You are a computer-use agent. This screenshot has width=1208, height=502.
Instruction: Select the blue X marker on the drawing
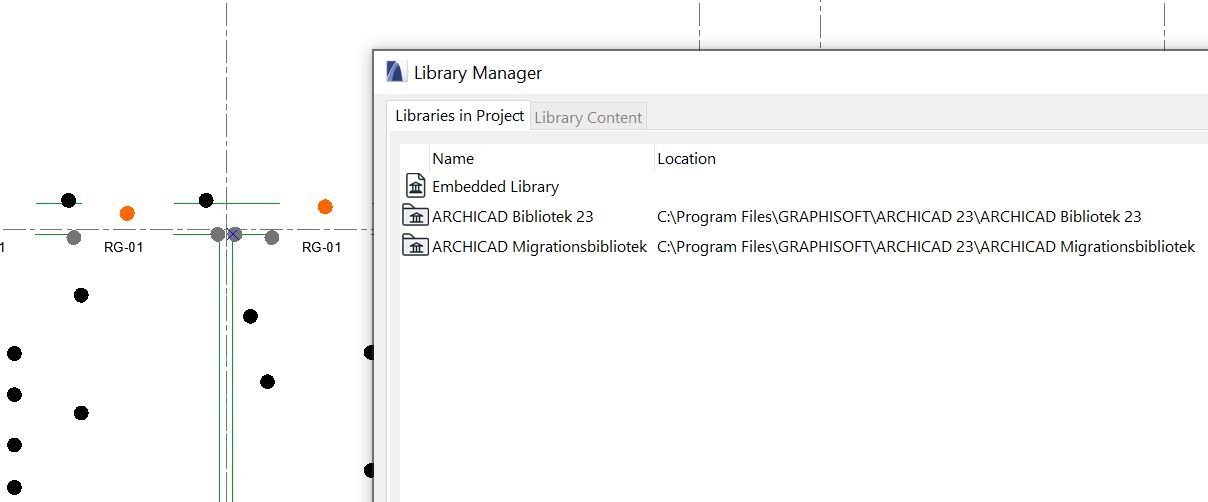coord(234,234)
